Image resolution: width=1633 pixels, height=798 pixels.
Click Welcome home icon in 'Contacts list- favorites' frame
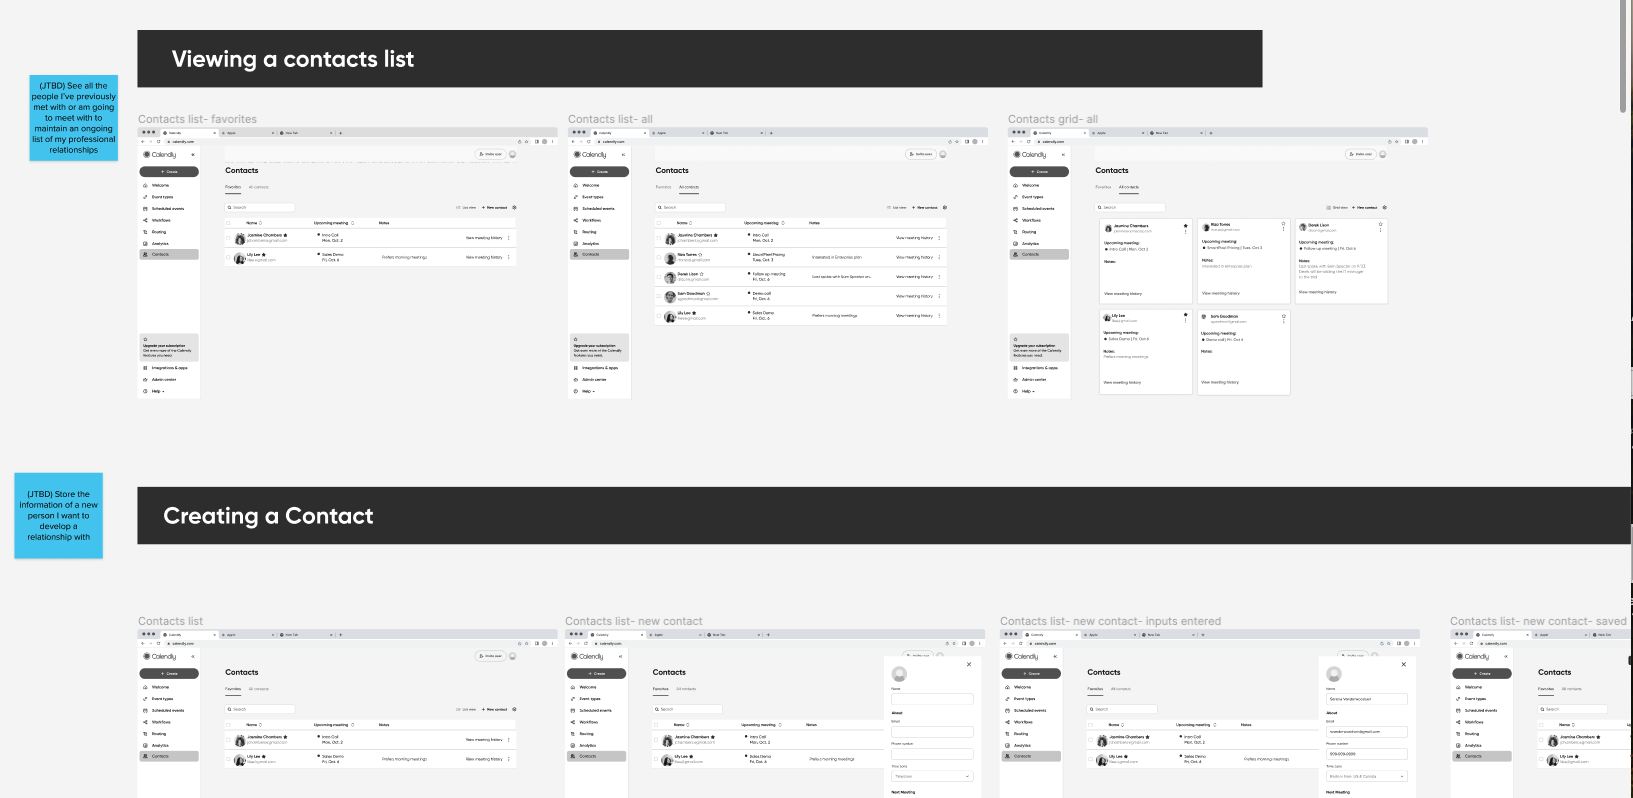point(145,185)
